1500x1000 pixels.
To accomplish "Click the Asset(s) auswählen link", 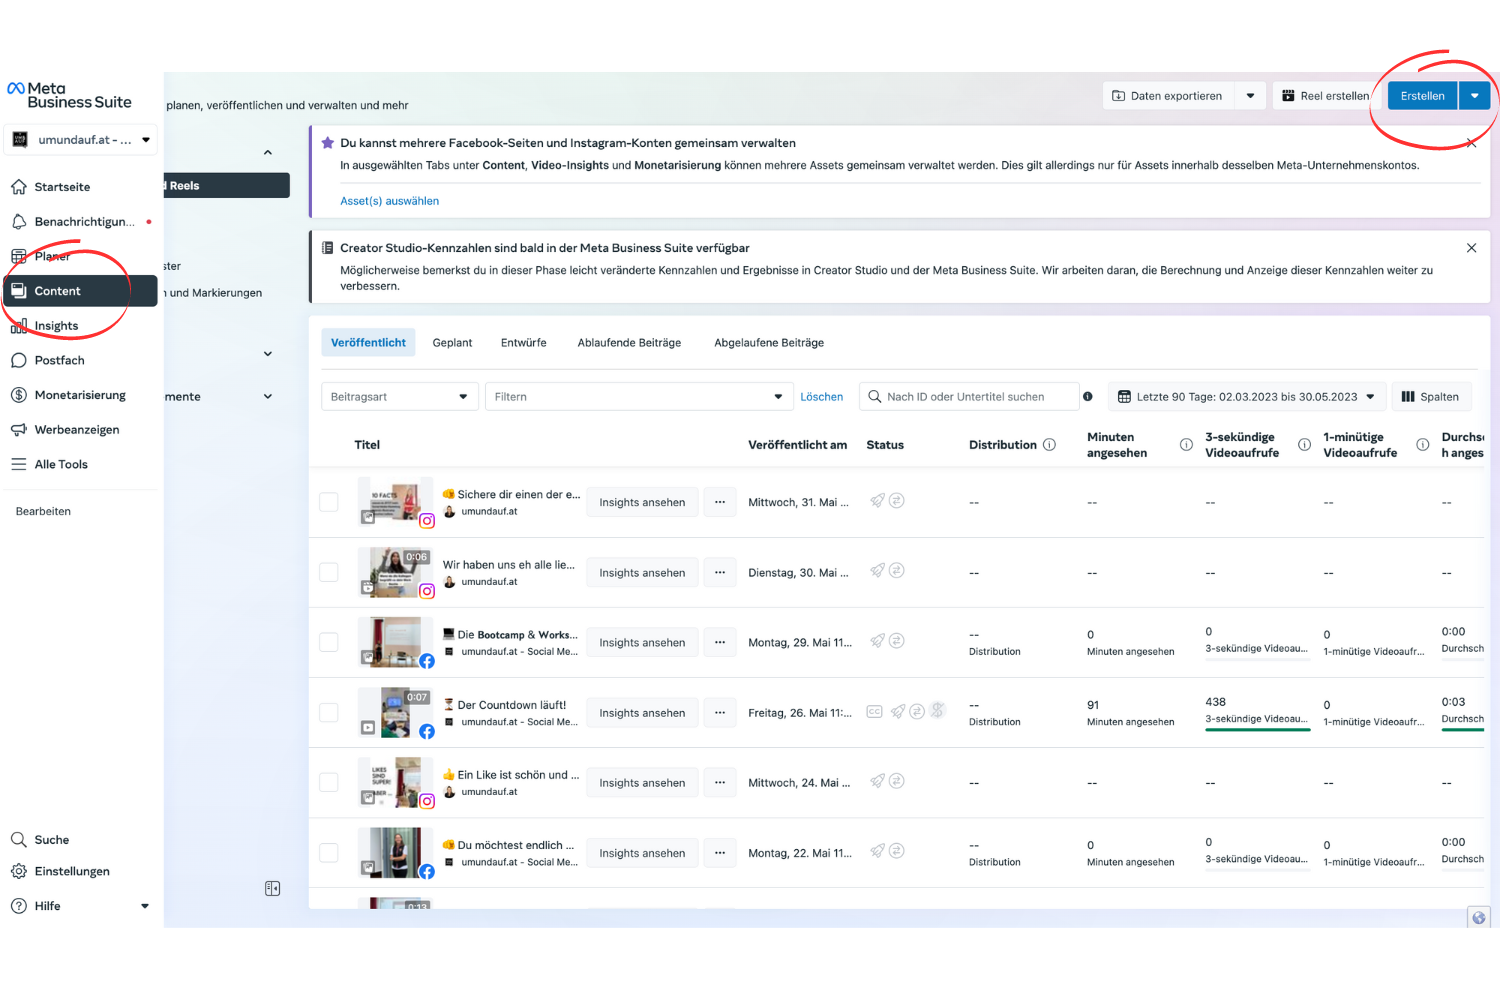I will [389, 201].
